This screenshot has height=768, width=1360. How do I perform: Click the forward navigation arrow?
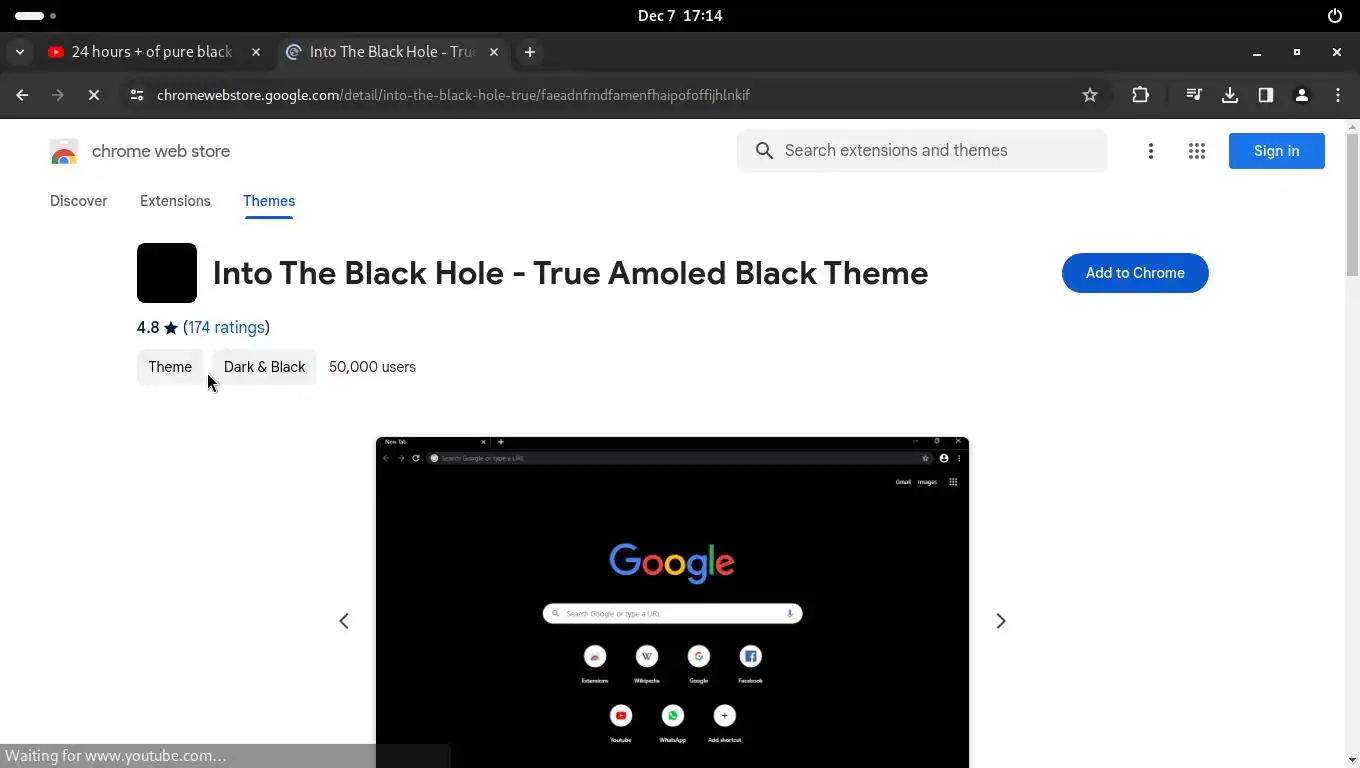[58, 95]
